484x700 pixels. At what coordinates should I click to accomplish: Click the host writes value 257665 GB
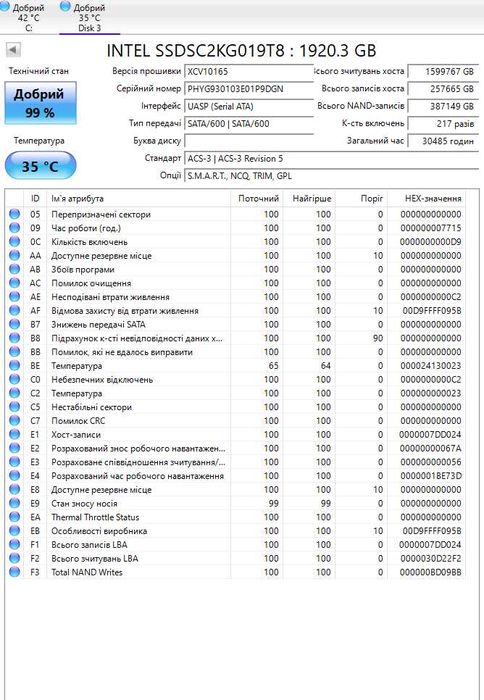[443, 89]
